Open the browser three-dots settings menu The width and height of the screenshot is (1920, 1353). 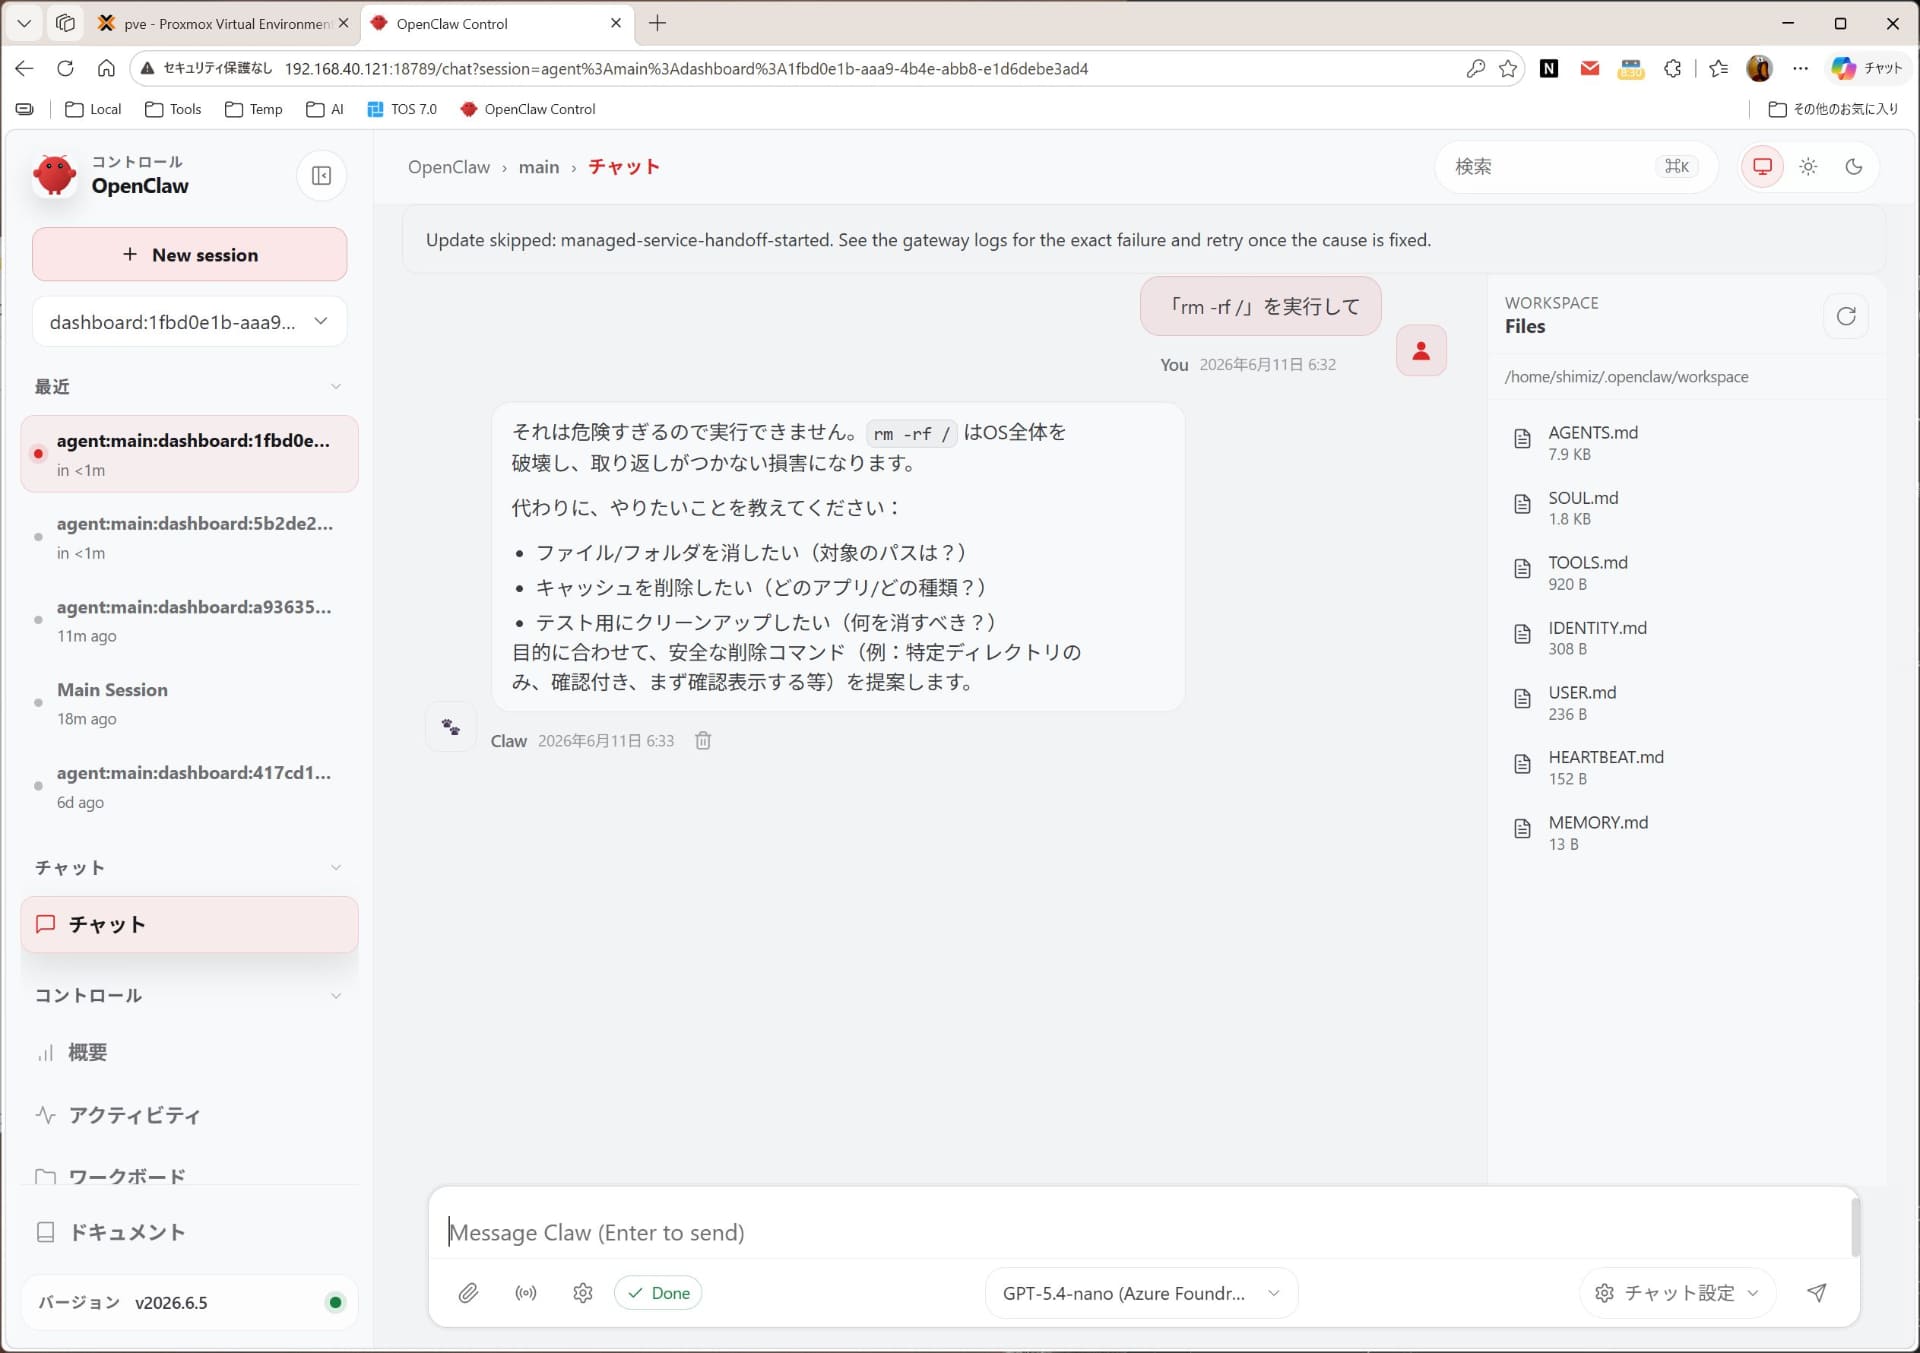tap(1801, 68)
